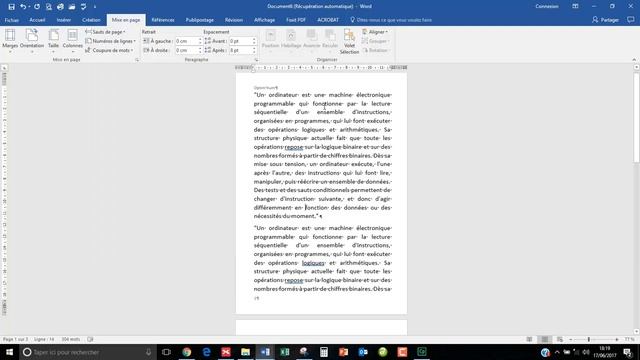640x360 pixels.
Task: Redo the last action
Action: point(37,7)
